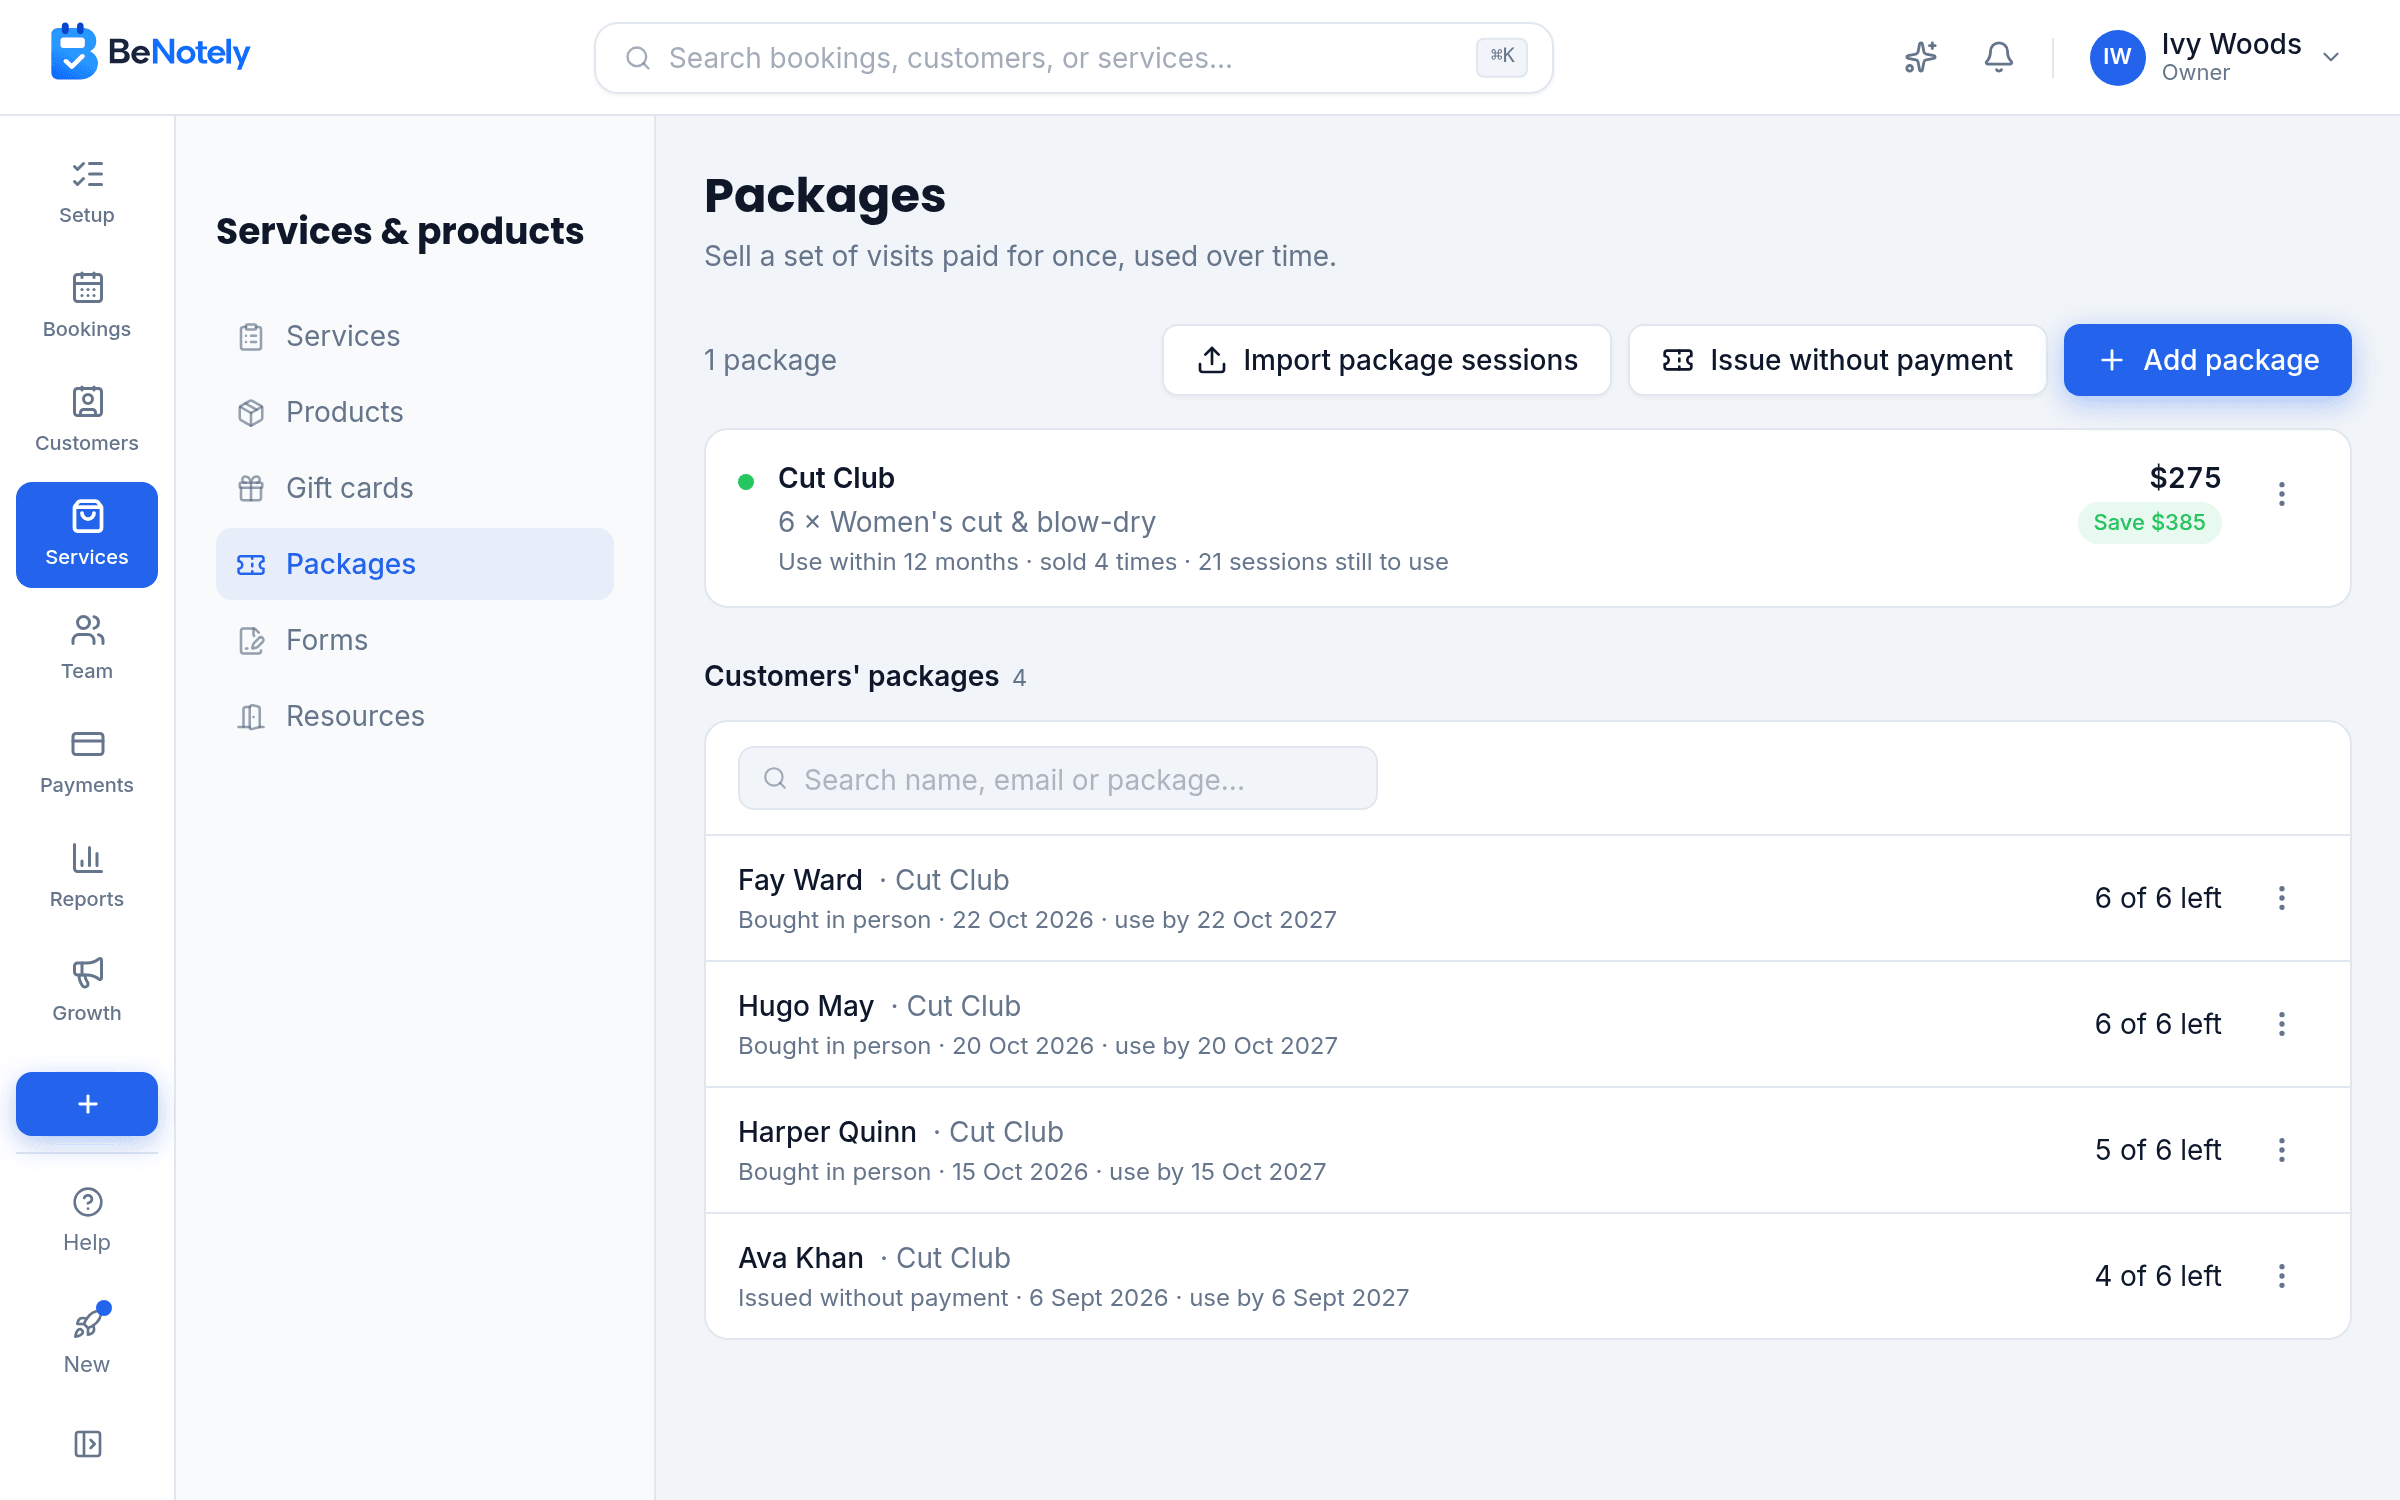The width and height of the screenshot is (2400, 1500).
Task: Go to Customers in the sidebar
Action: 87,421
